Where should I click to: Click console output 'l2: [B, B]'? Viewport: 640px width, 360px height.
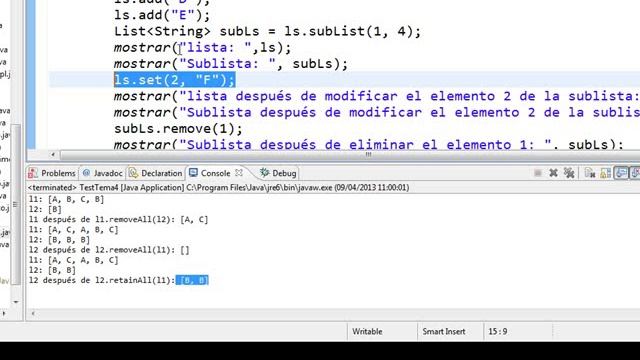click(52, 270)
